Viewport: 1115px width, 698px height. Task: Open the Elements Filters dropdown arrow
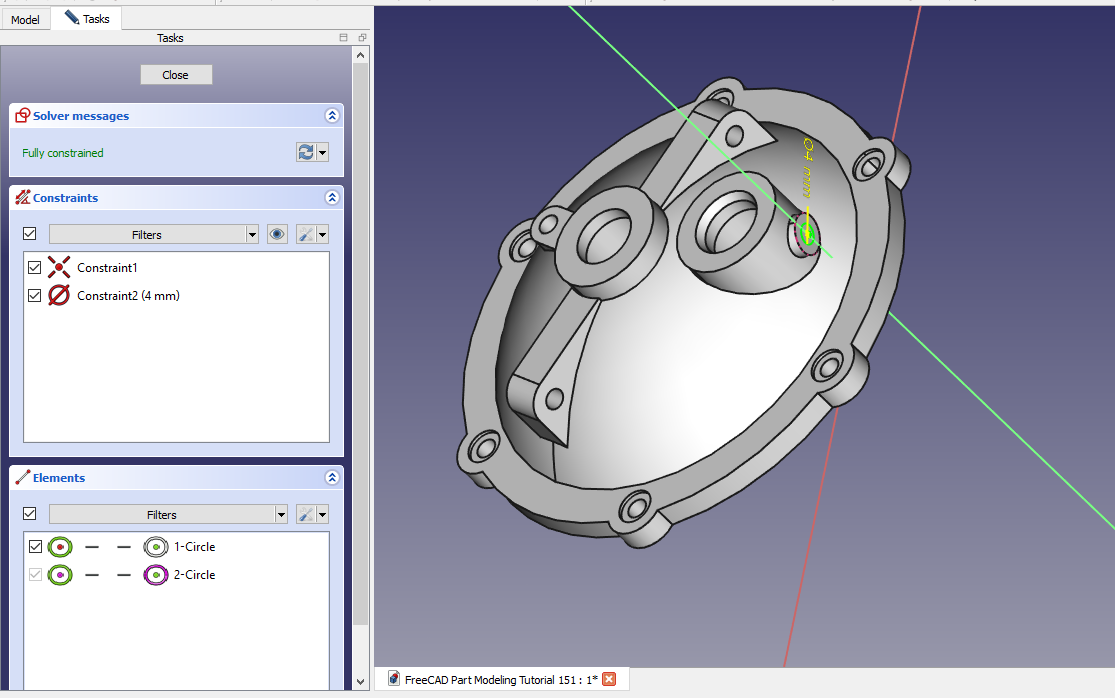tap(281, 515)
